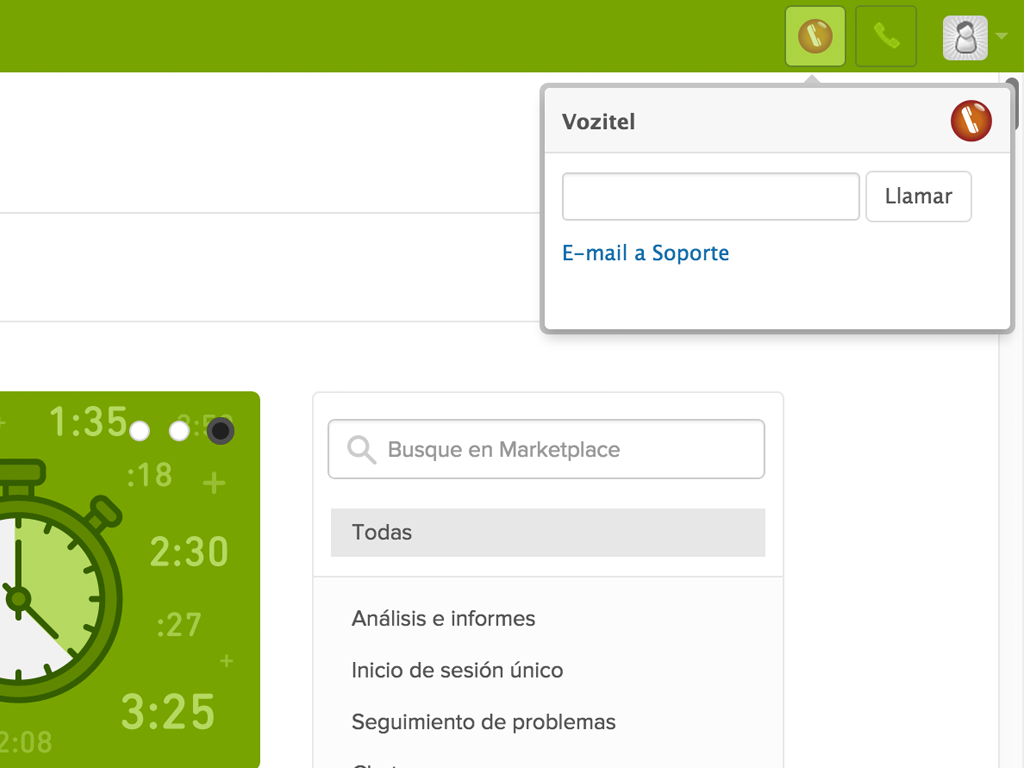Click the orange Vozitel phone icon in top bar
Screen dimensions: 1024x768
(x=815, y=37)
